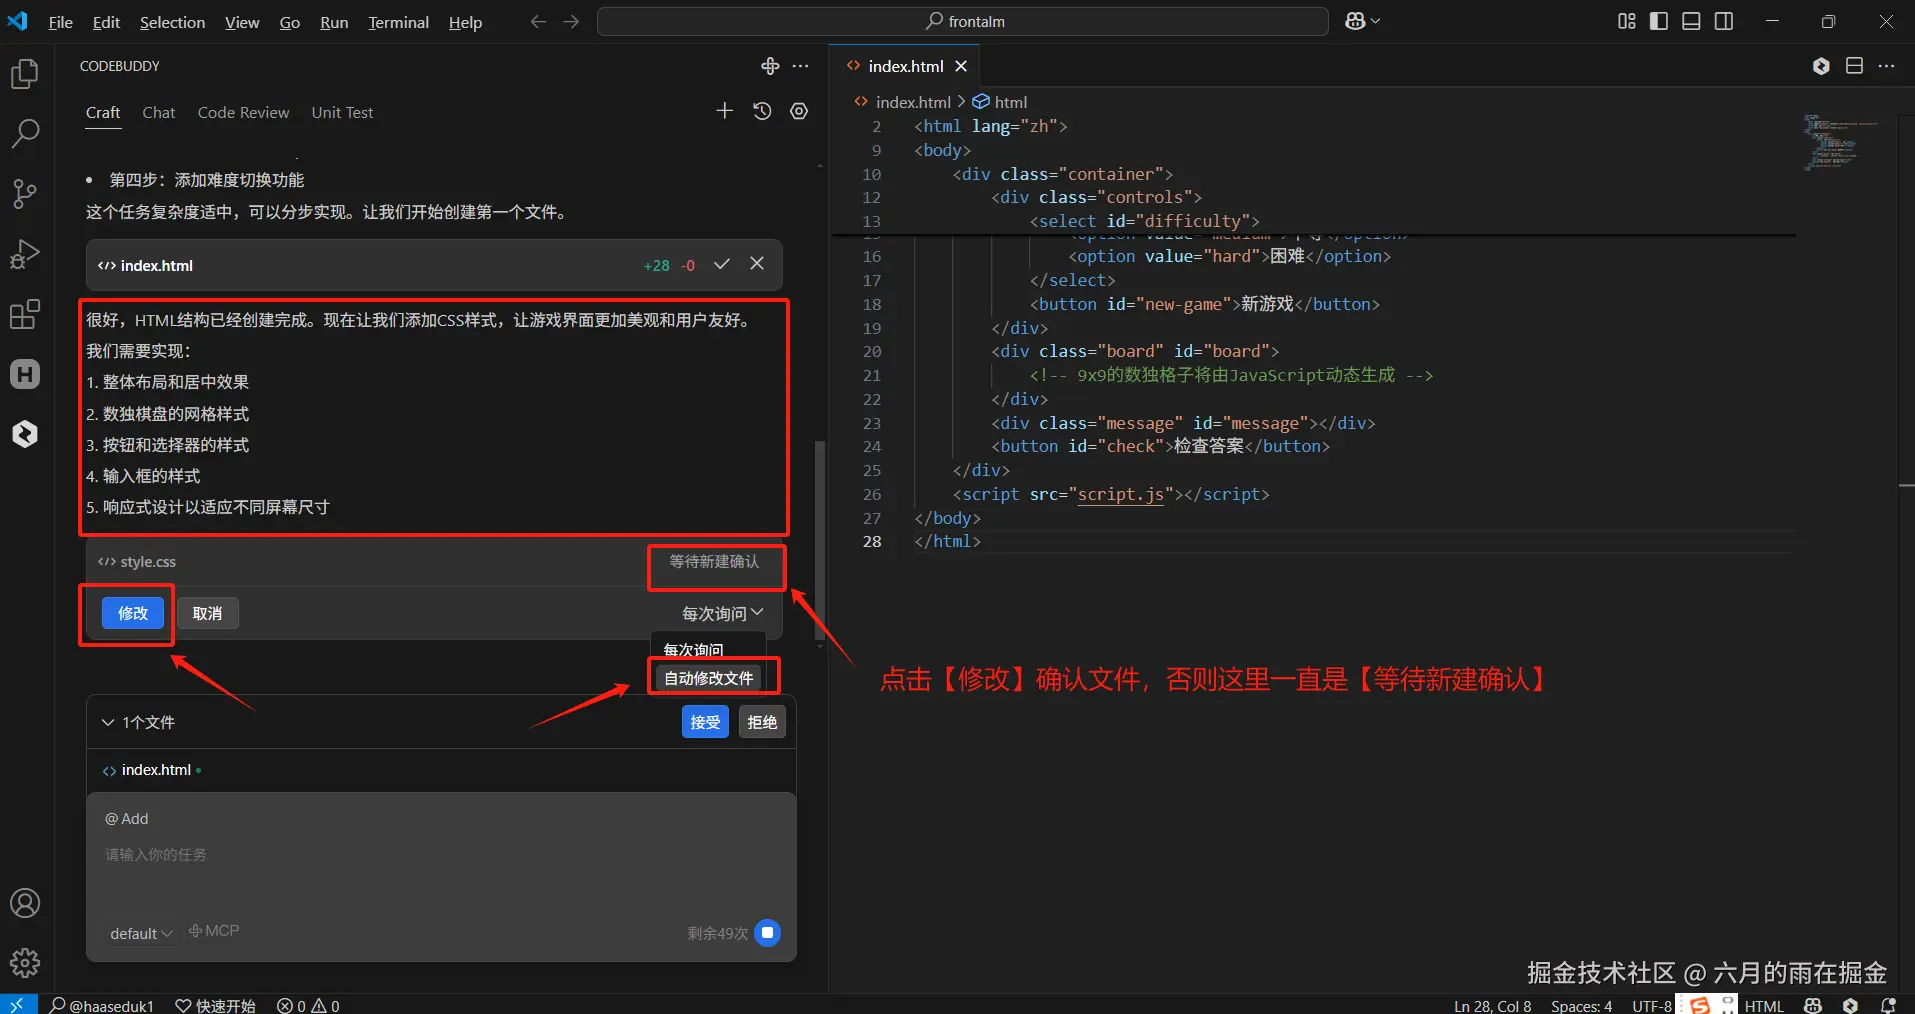Viewport: 1915px width, 1014px height.
Task: Close the index.html editor tab
Action: (x=961, y=66)
